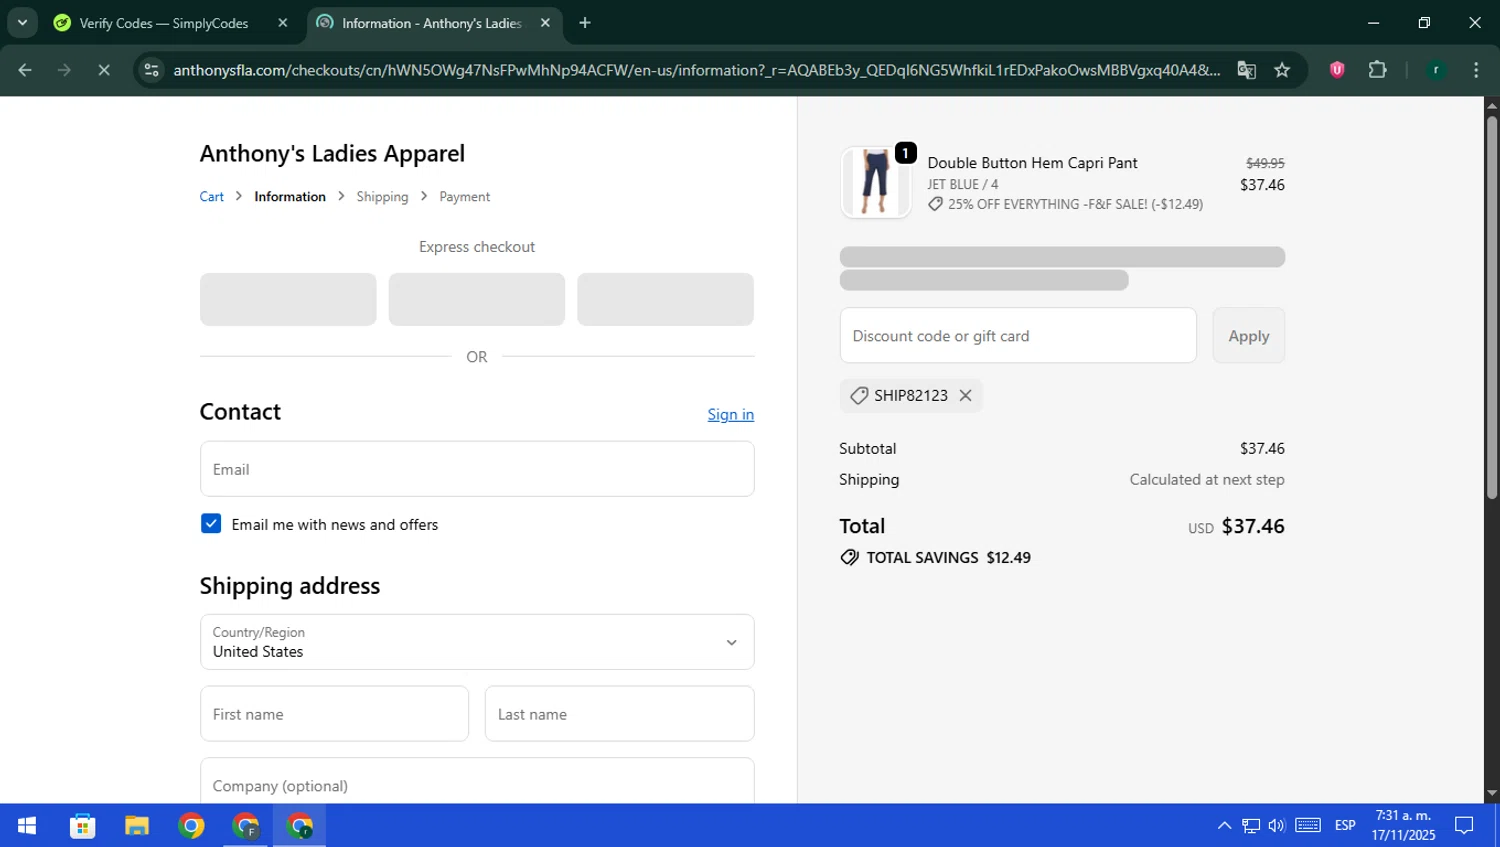The width and height of the screenshot is (1500, 847).
Task: Click the 25% OFF EVERYTHING discount tag icon
Action: click(x=935, y=204)
